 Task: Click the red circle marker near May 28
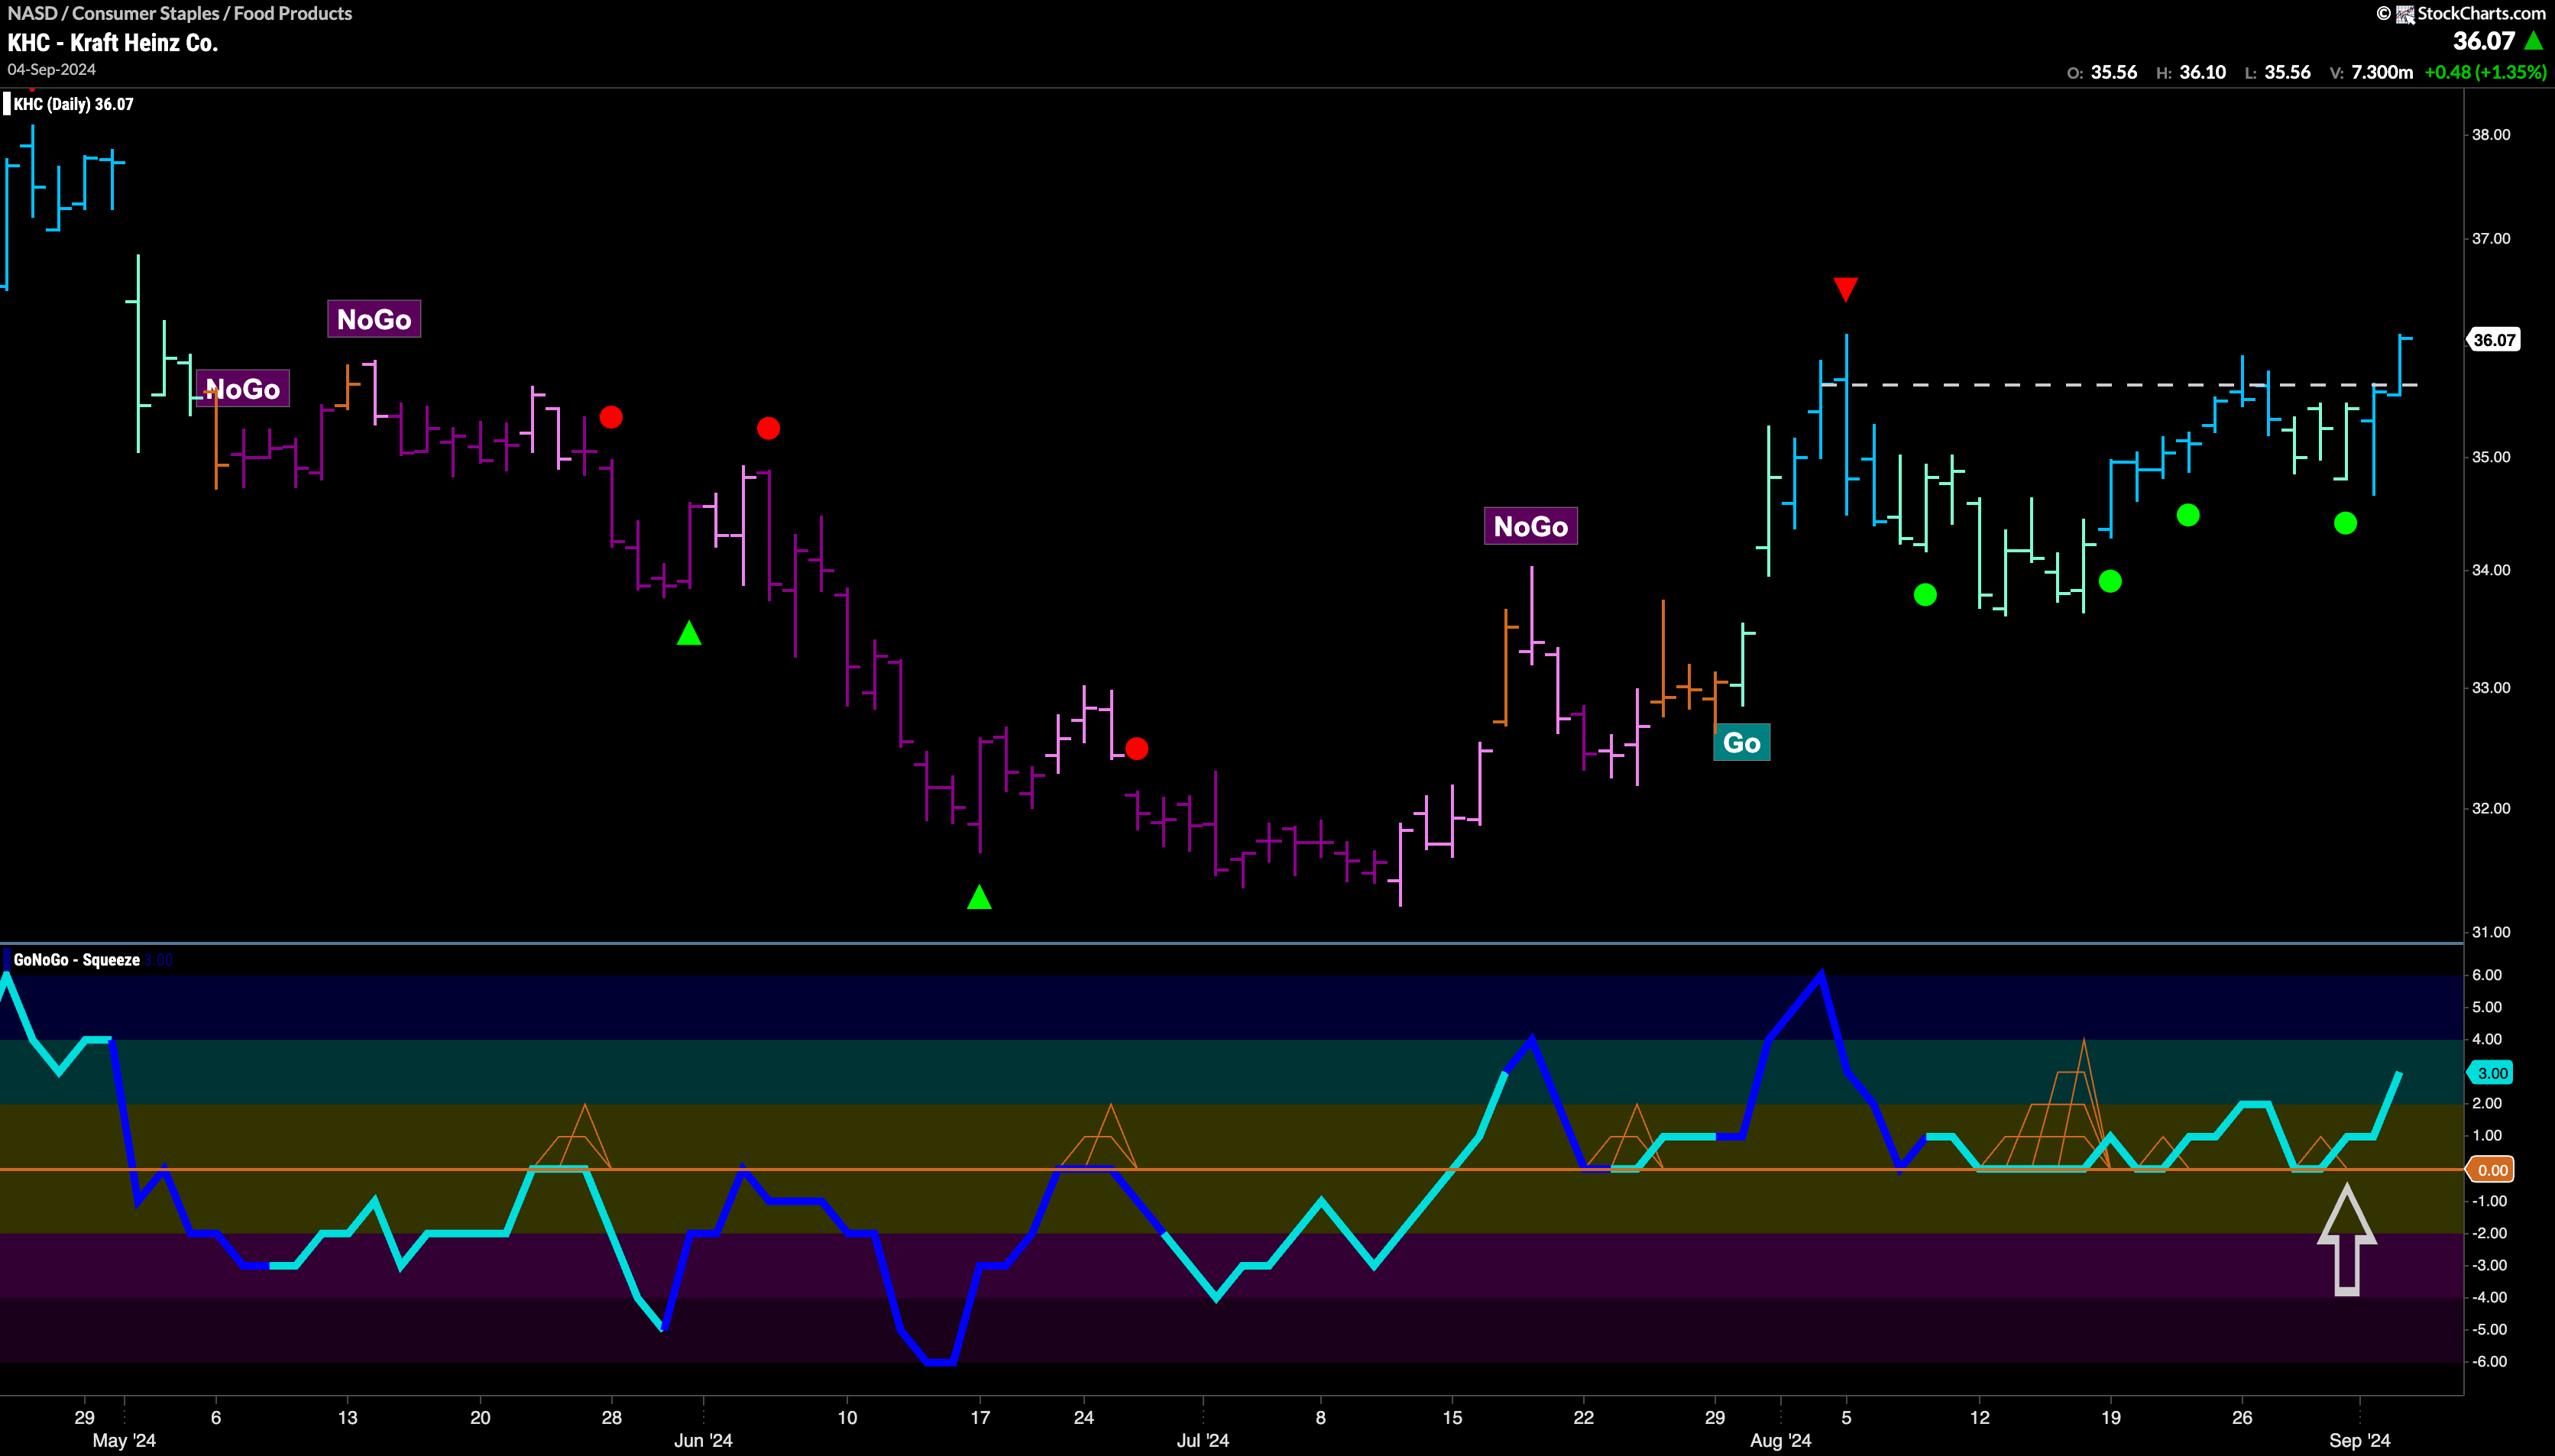pyautogui.click(x=611, y=417)
